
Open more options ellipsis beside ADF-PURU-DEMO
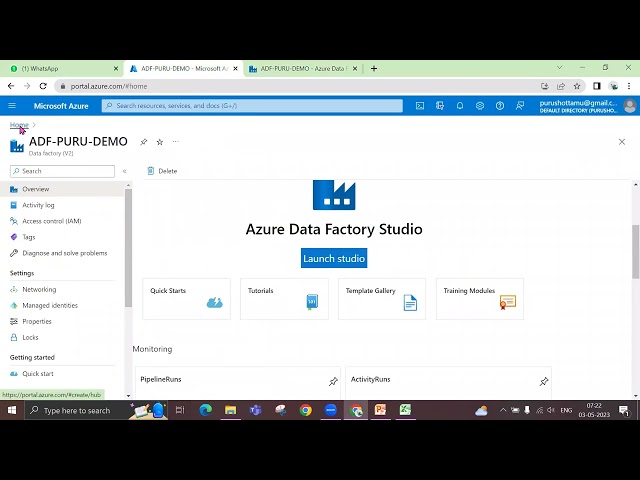[176, 142]
